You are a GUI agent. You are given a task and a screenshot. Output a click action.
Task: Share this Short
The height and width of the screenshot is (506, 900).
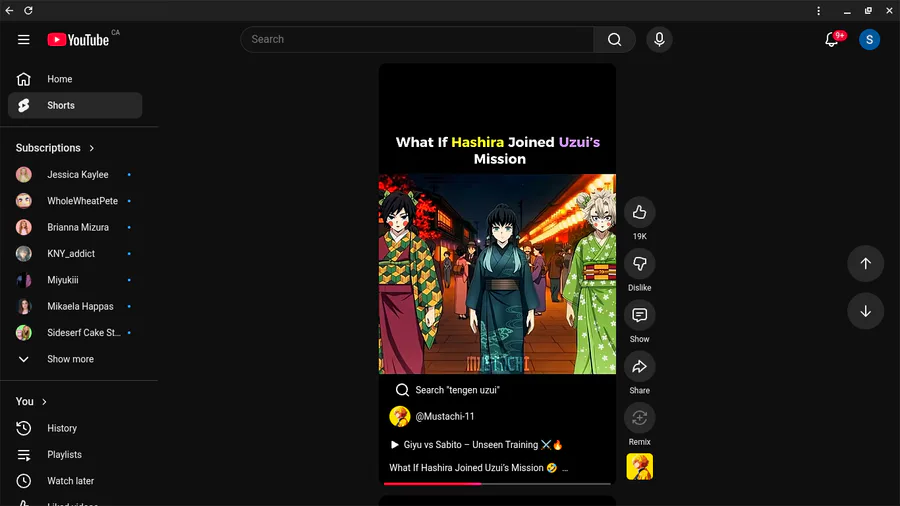coord(639,367)
